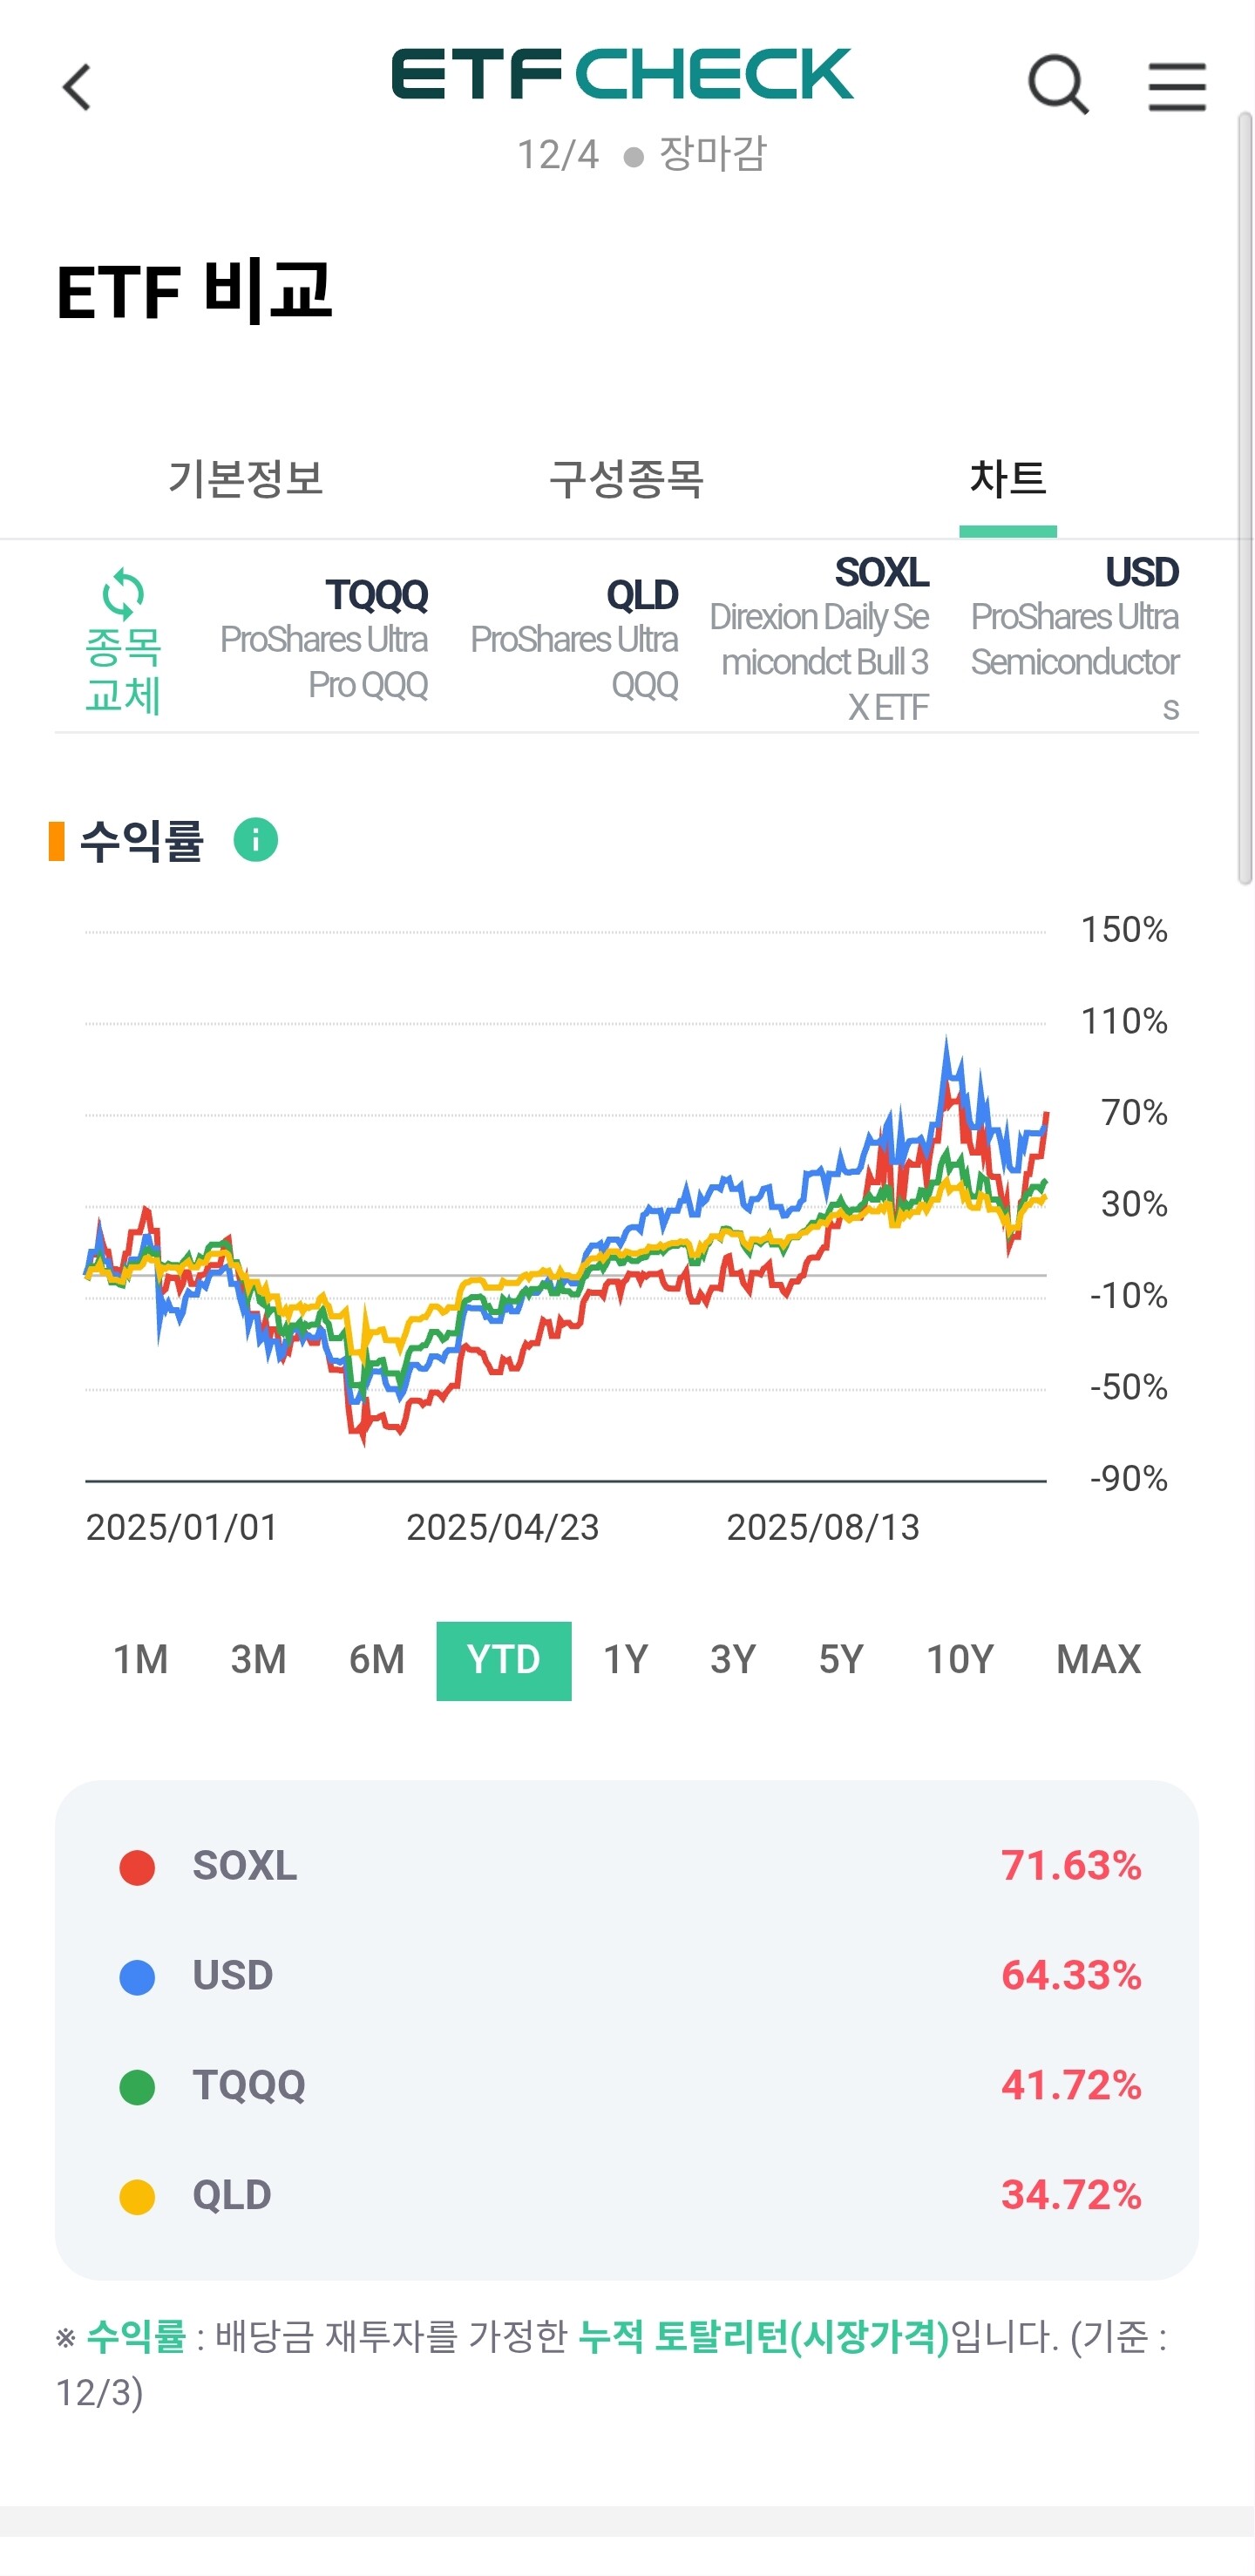1255x2576 pixels.
Task: Open search with magnifier icon
Action: (1057, 85)
